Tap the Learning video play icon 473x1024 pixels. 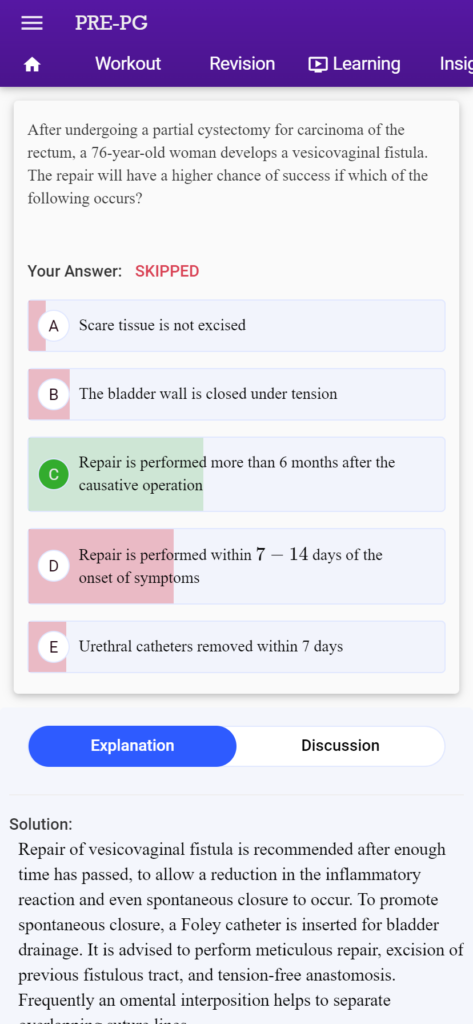coord(318,64)
